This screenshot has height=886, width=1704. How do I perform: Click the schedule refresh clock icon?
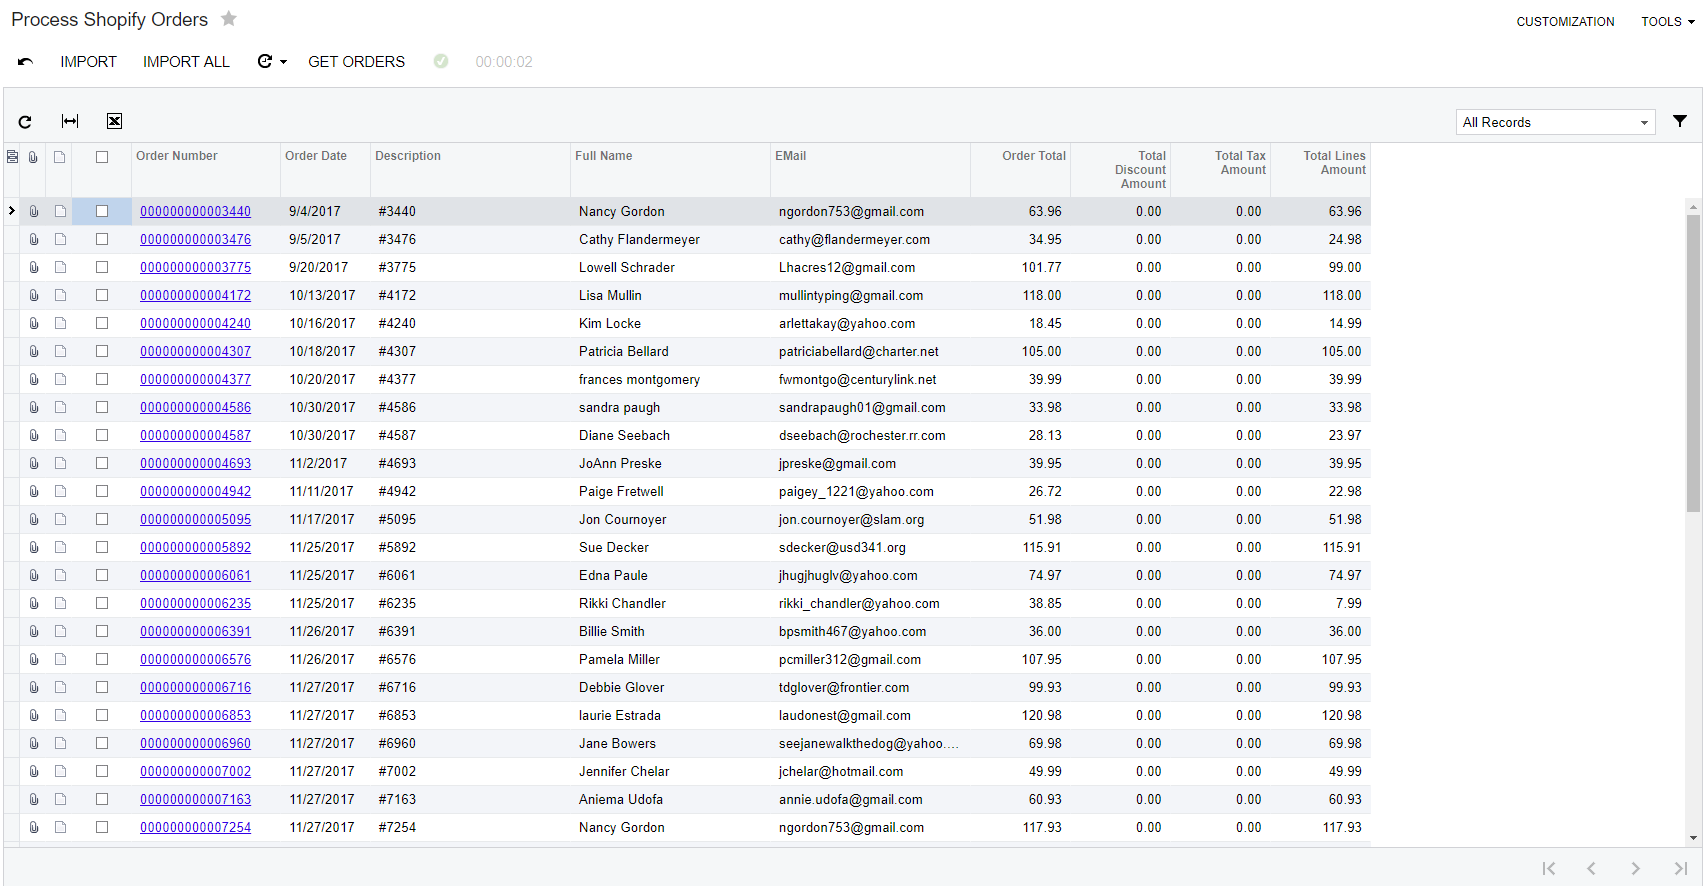(265, 61)
